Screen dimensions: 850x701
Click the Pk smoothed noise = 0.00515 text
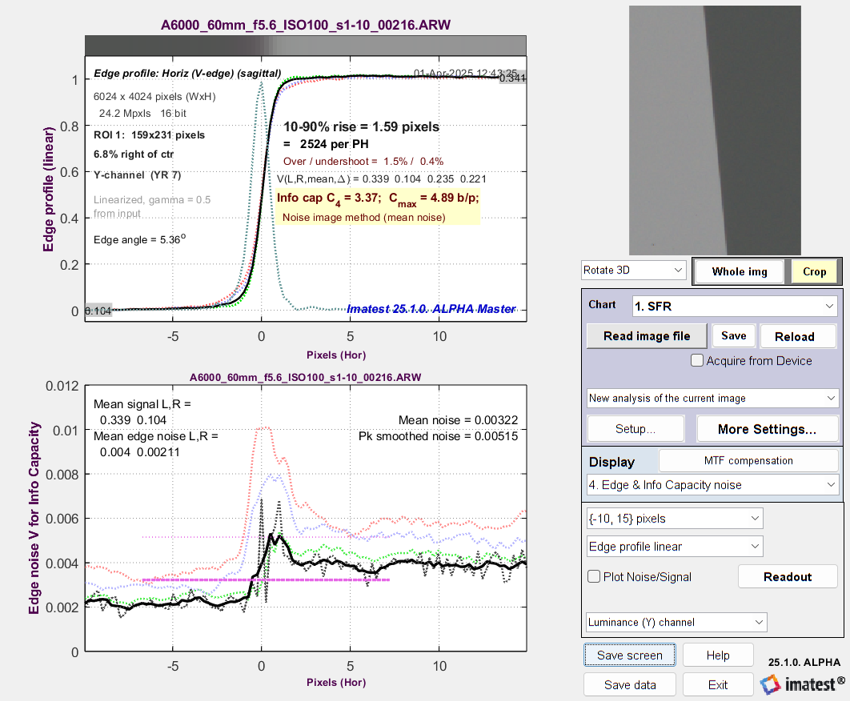[438, 436]
